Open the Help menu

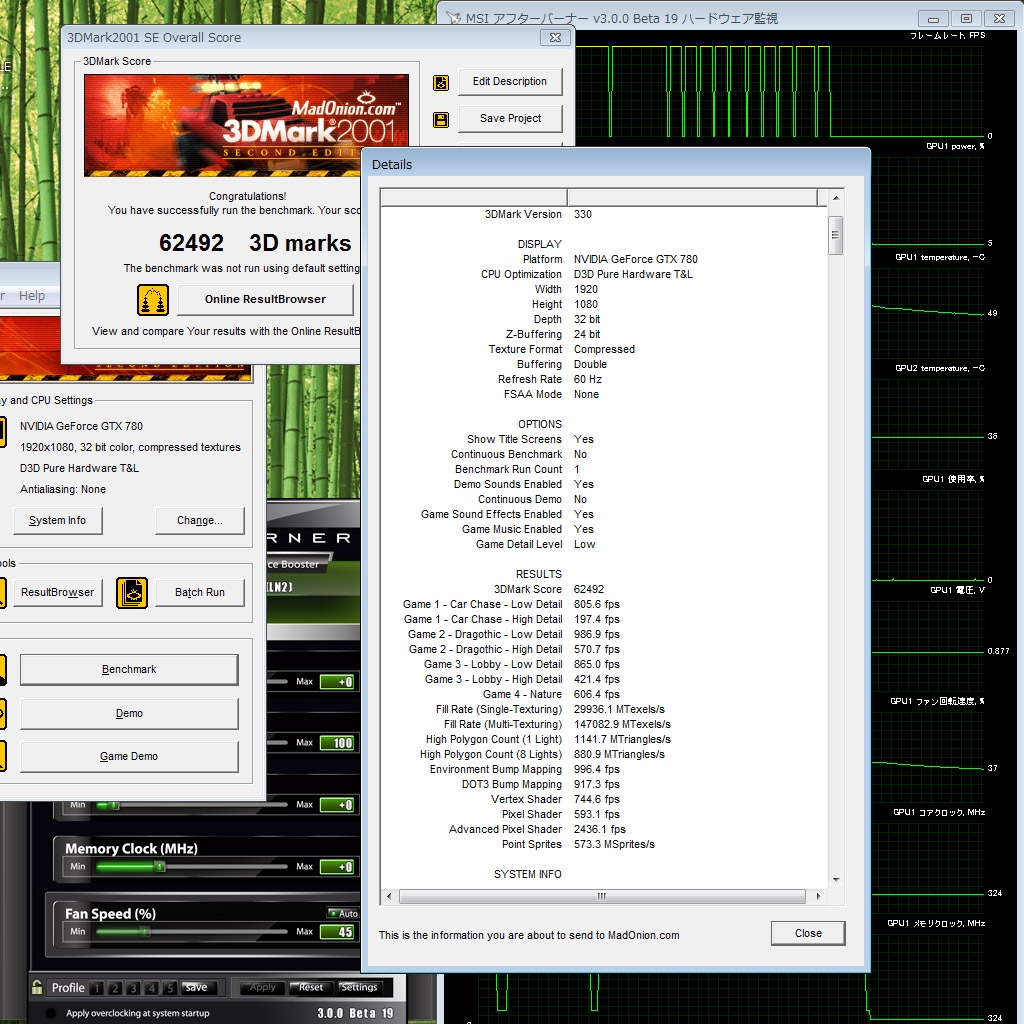click(32, 295)
